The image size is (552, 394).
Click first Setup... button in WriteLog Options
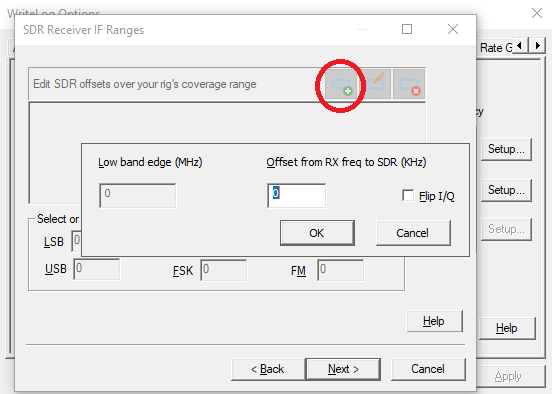tap(506, 149)
